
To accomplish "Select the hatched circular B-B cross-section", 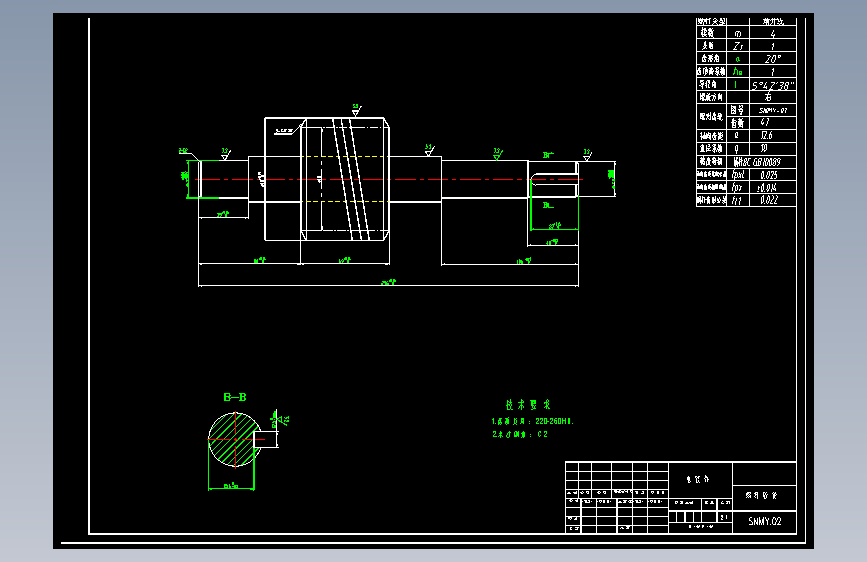I will [x=234, y=439].
